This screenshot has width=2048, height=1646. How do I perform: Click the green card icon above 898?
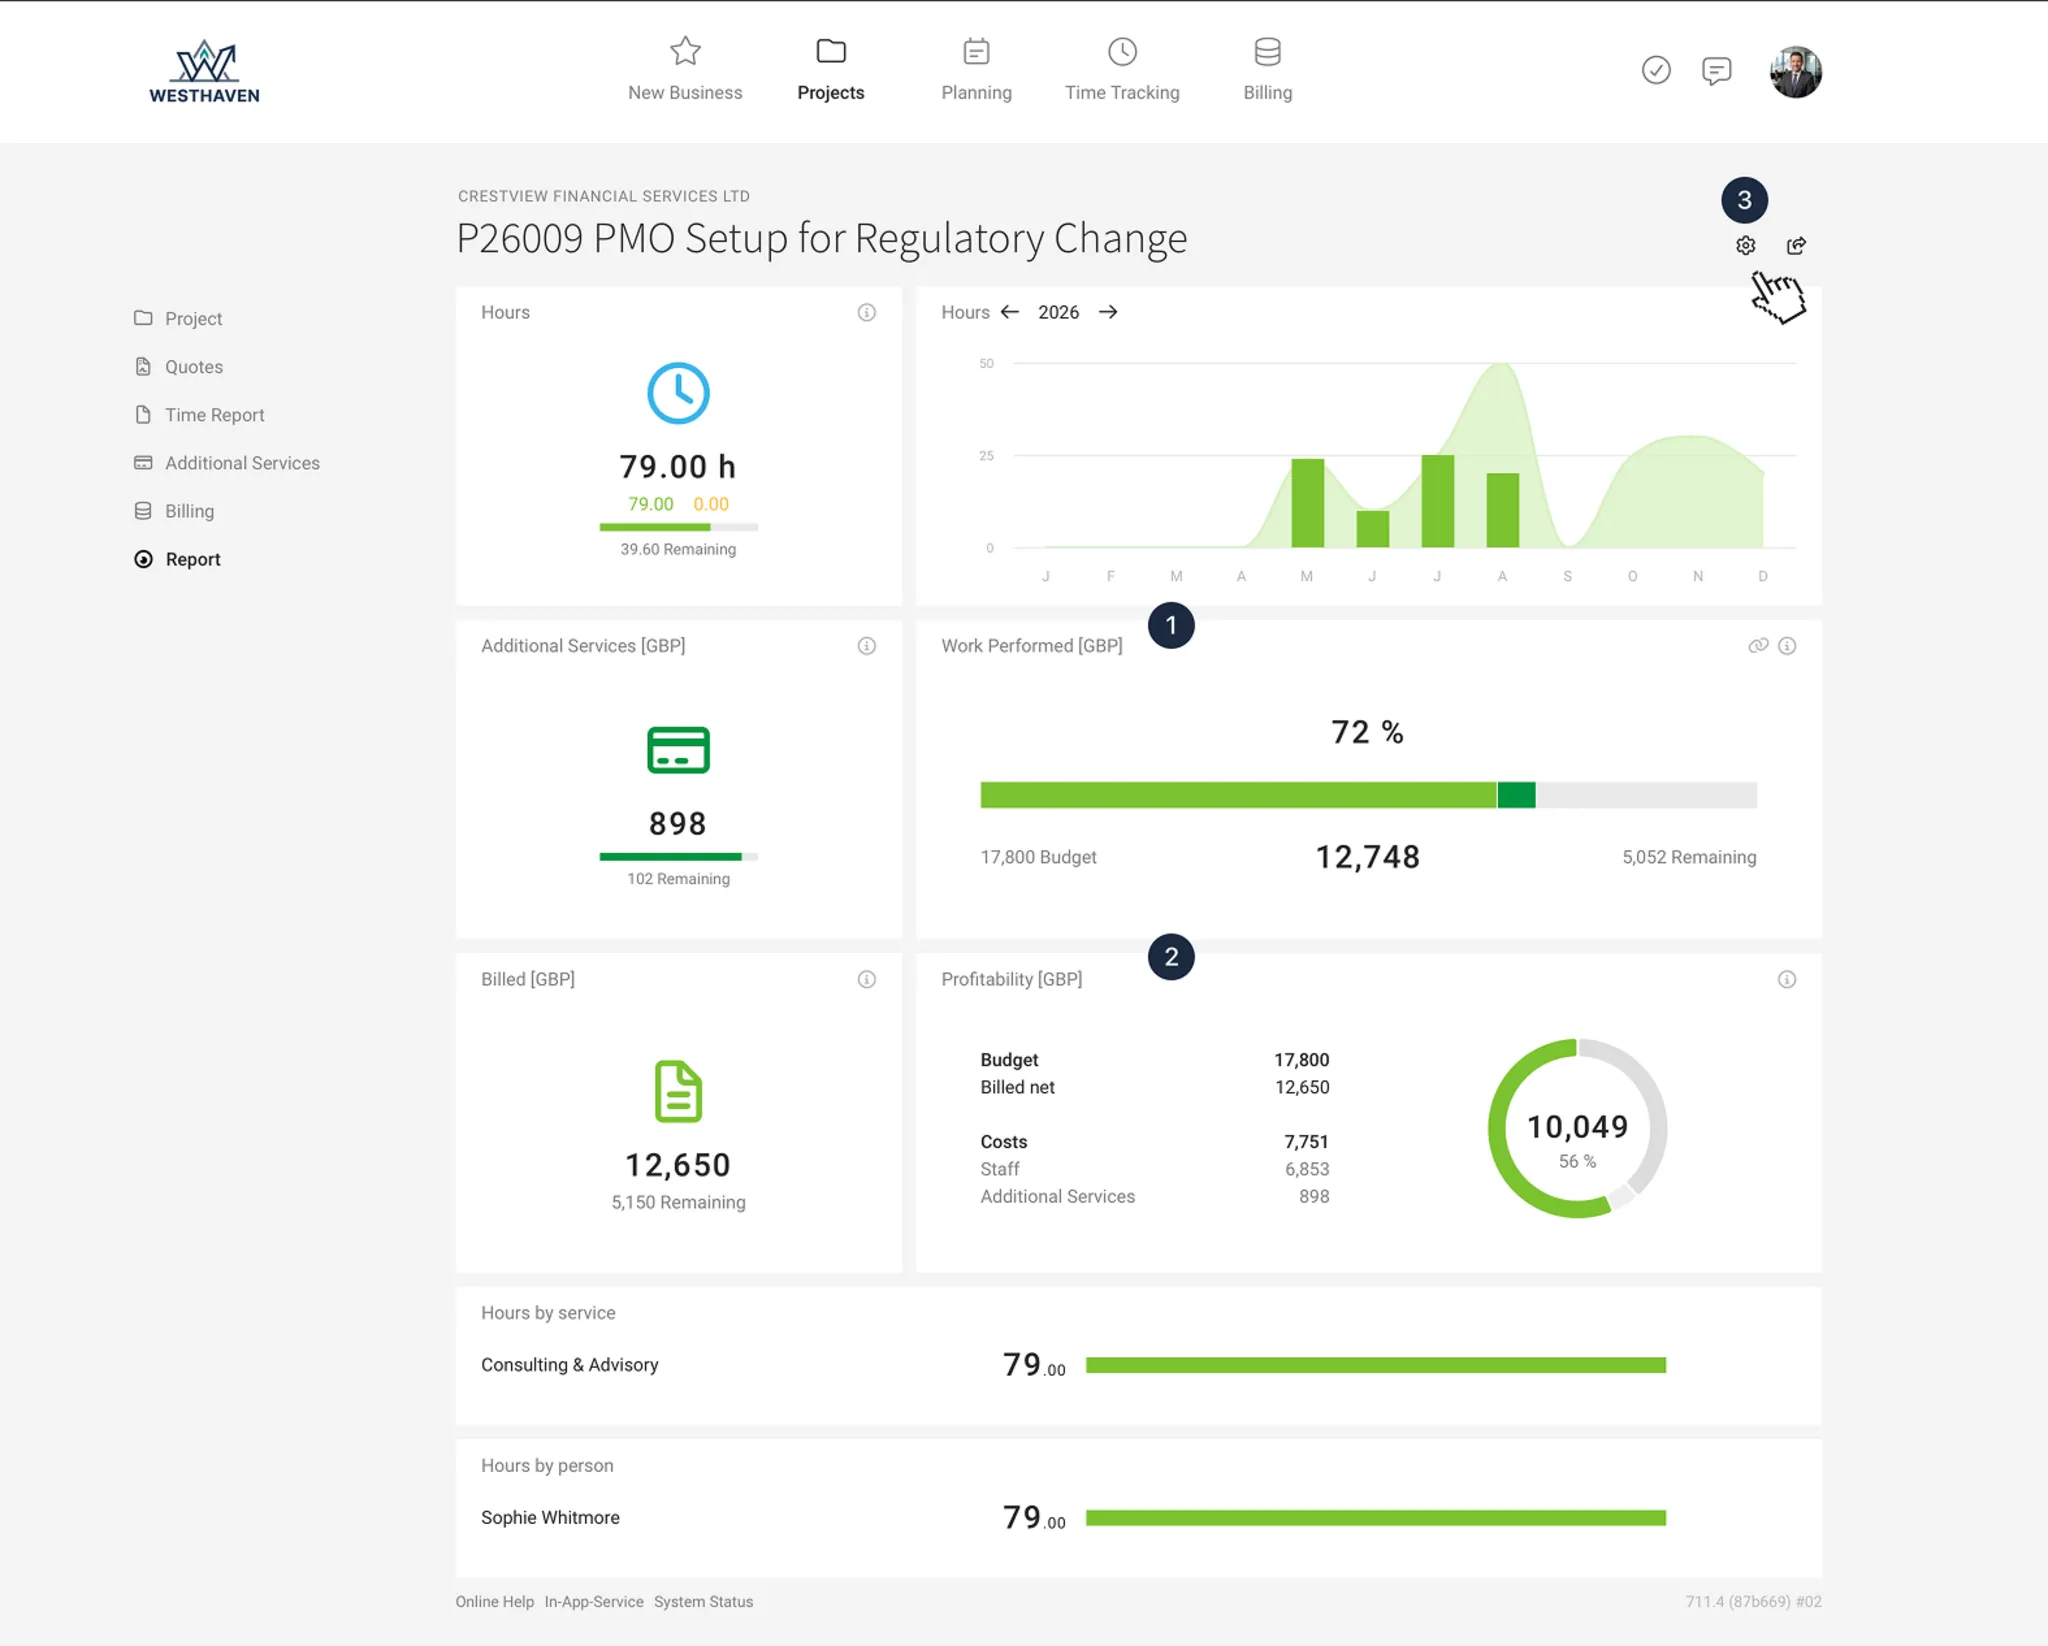[678, 750]
